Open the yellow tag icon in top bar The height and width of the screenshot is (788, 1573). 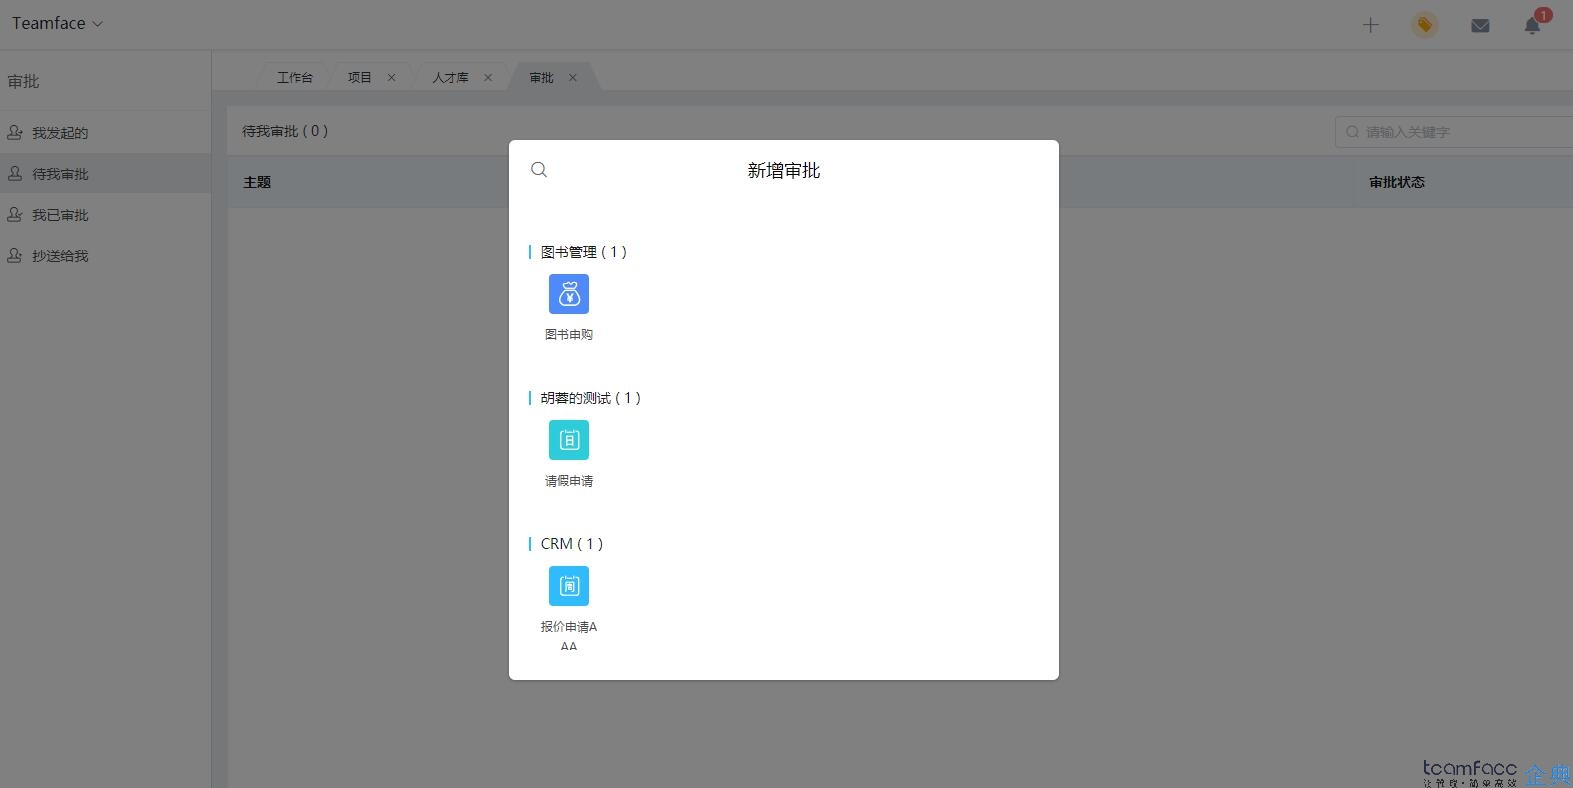click(x=1425, y=25)
